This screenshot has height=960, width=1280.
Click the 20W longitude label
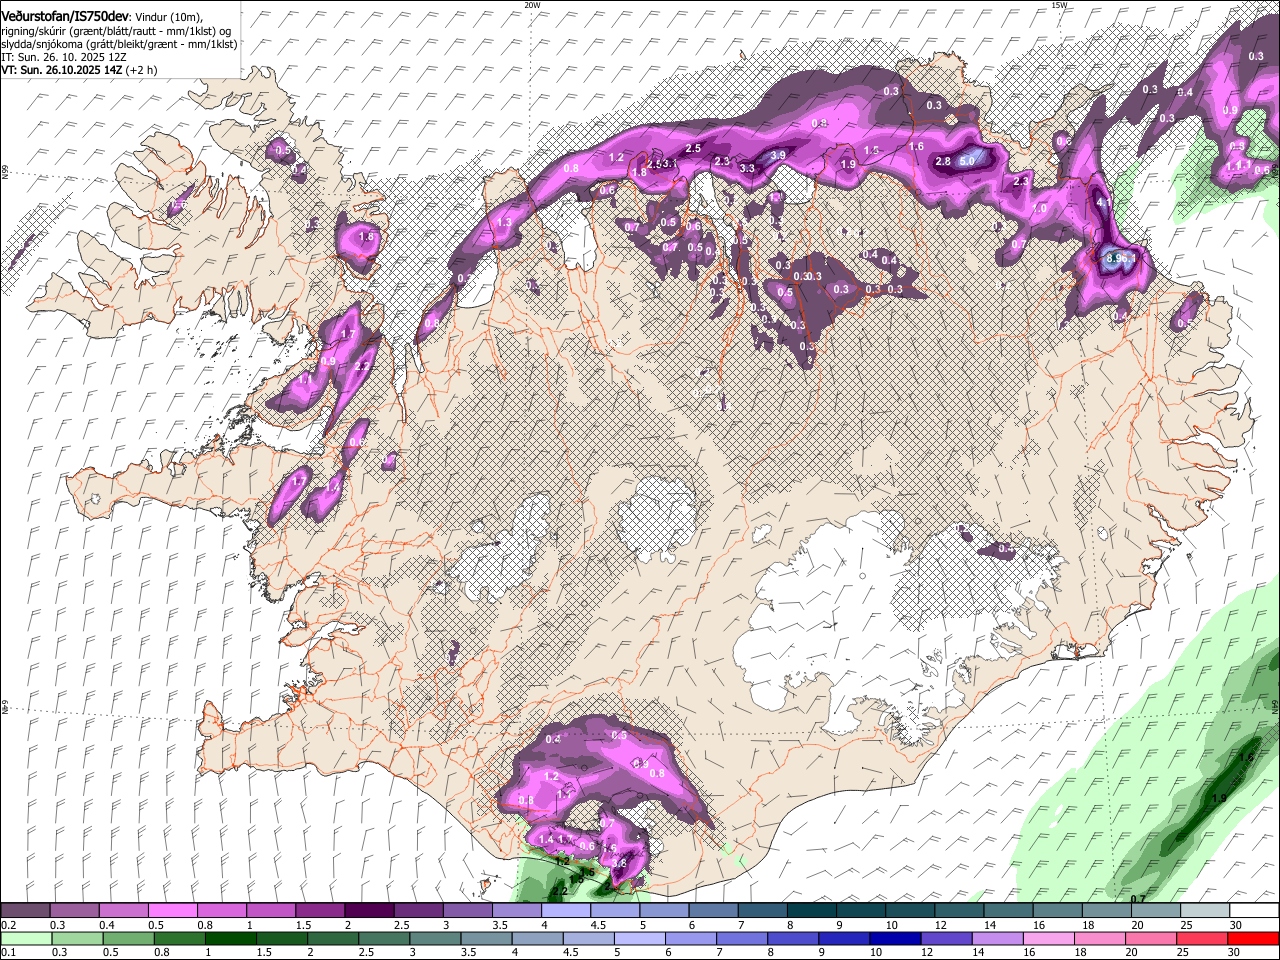click(532, 5)
